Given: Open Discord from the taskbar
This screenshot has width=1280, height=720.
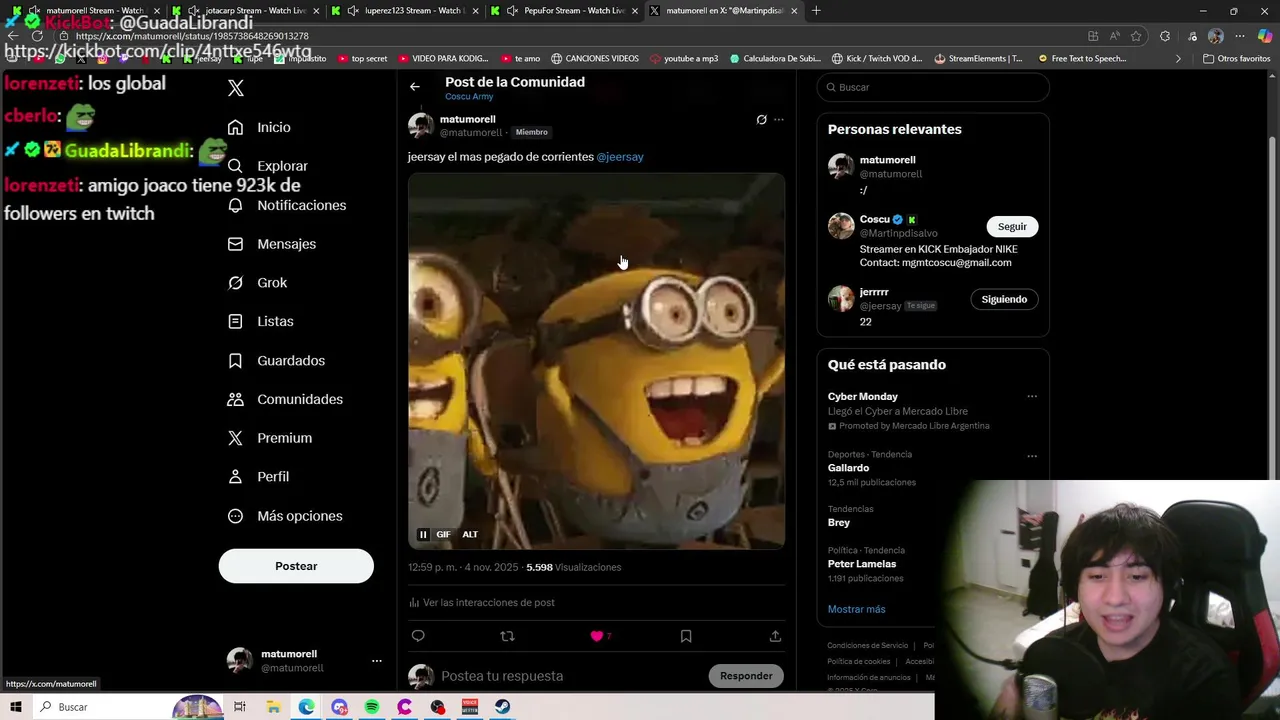Looking at the screenshot, I should pyautogui.click(x=339, y=707).
